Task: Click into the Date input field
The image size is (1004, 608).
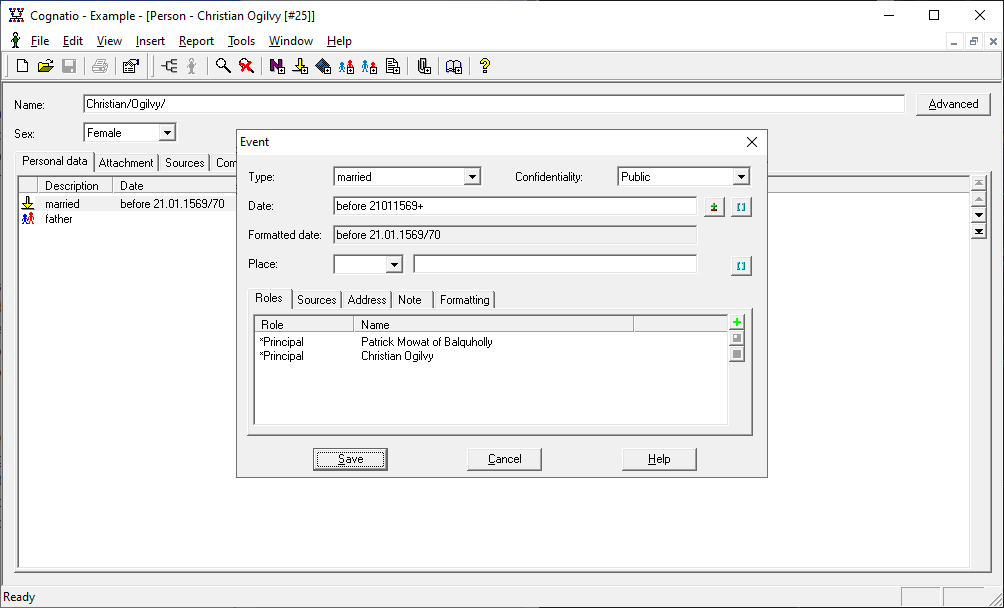Action: (515, 206)
